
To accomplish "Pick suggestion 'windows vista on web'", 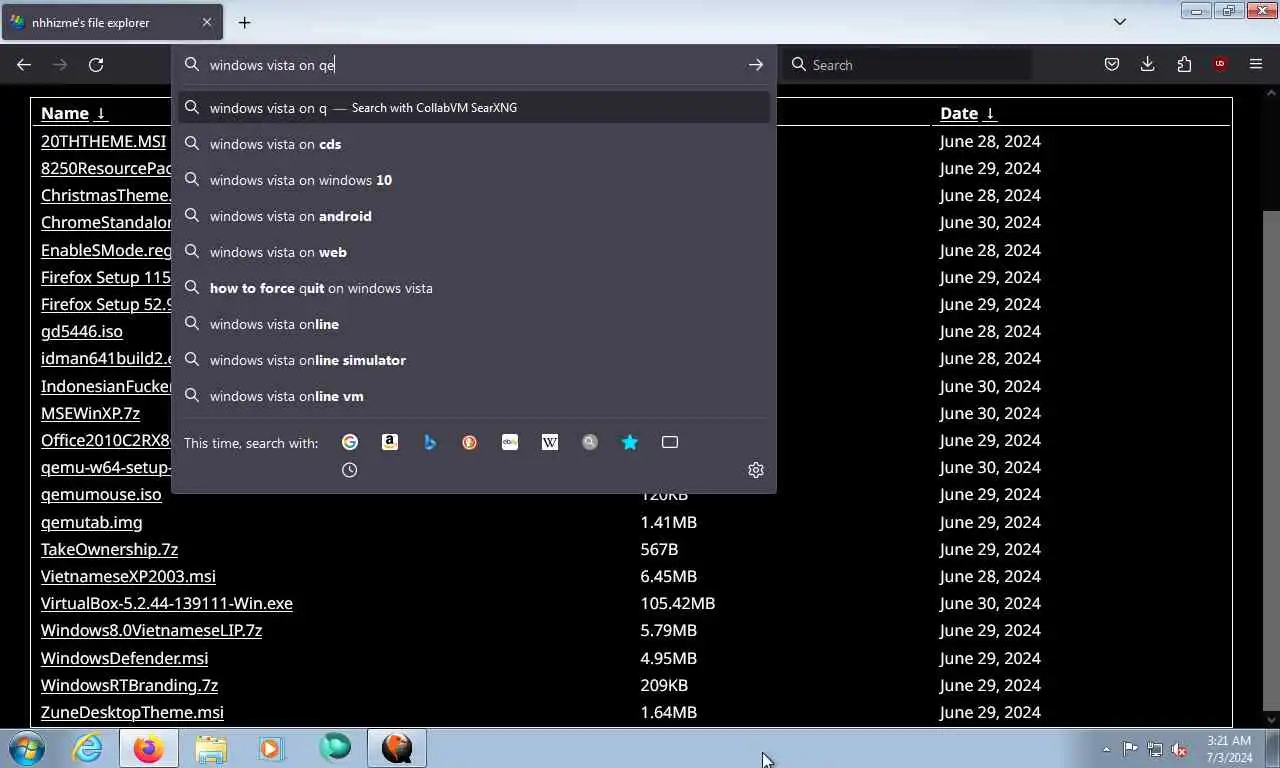I will pyautogui.click(x=474, y=252).
